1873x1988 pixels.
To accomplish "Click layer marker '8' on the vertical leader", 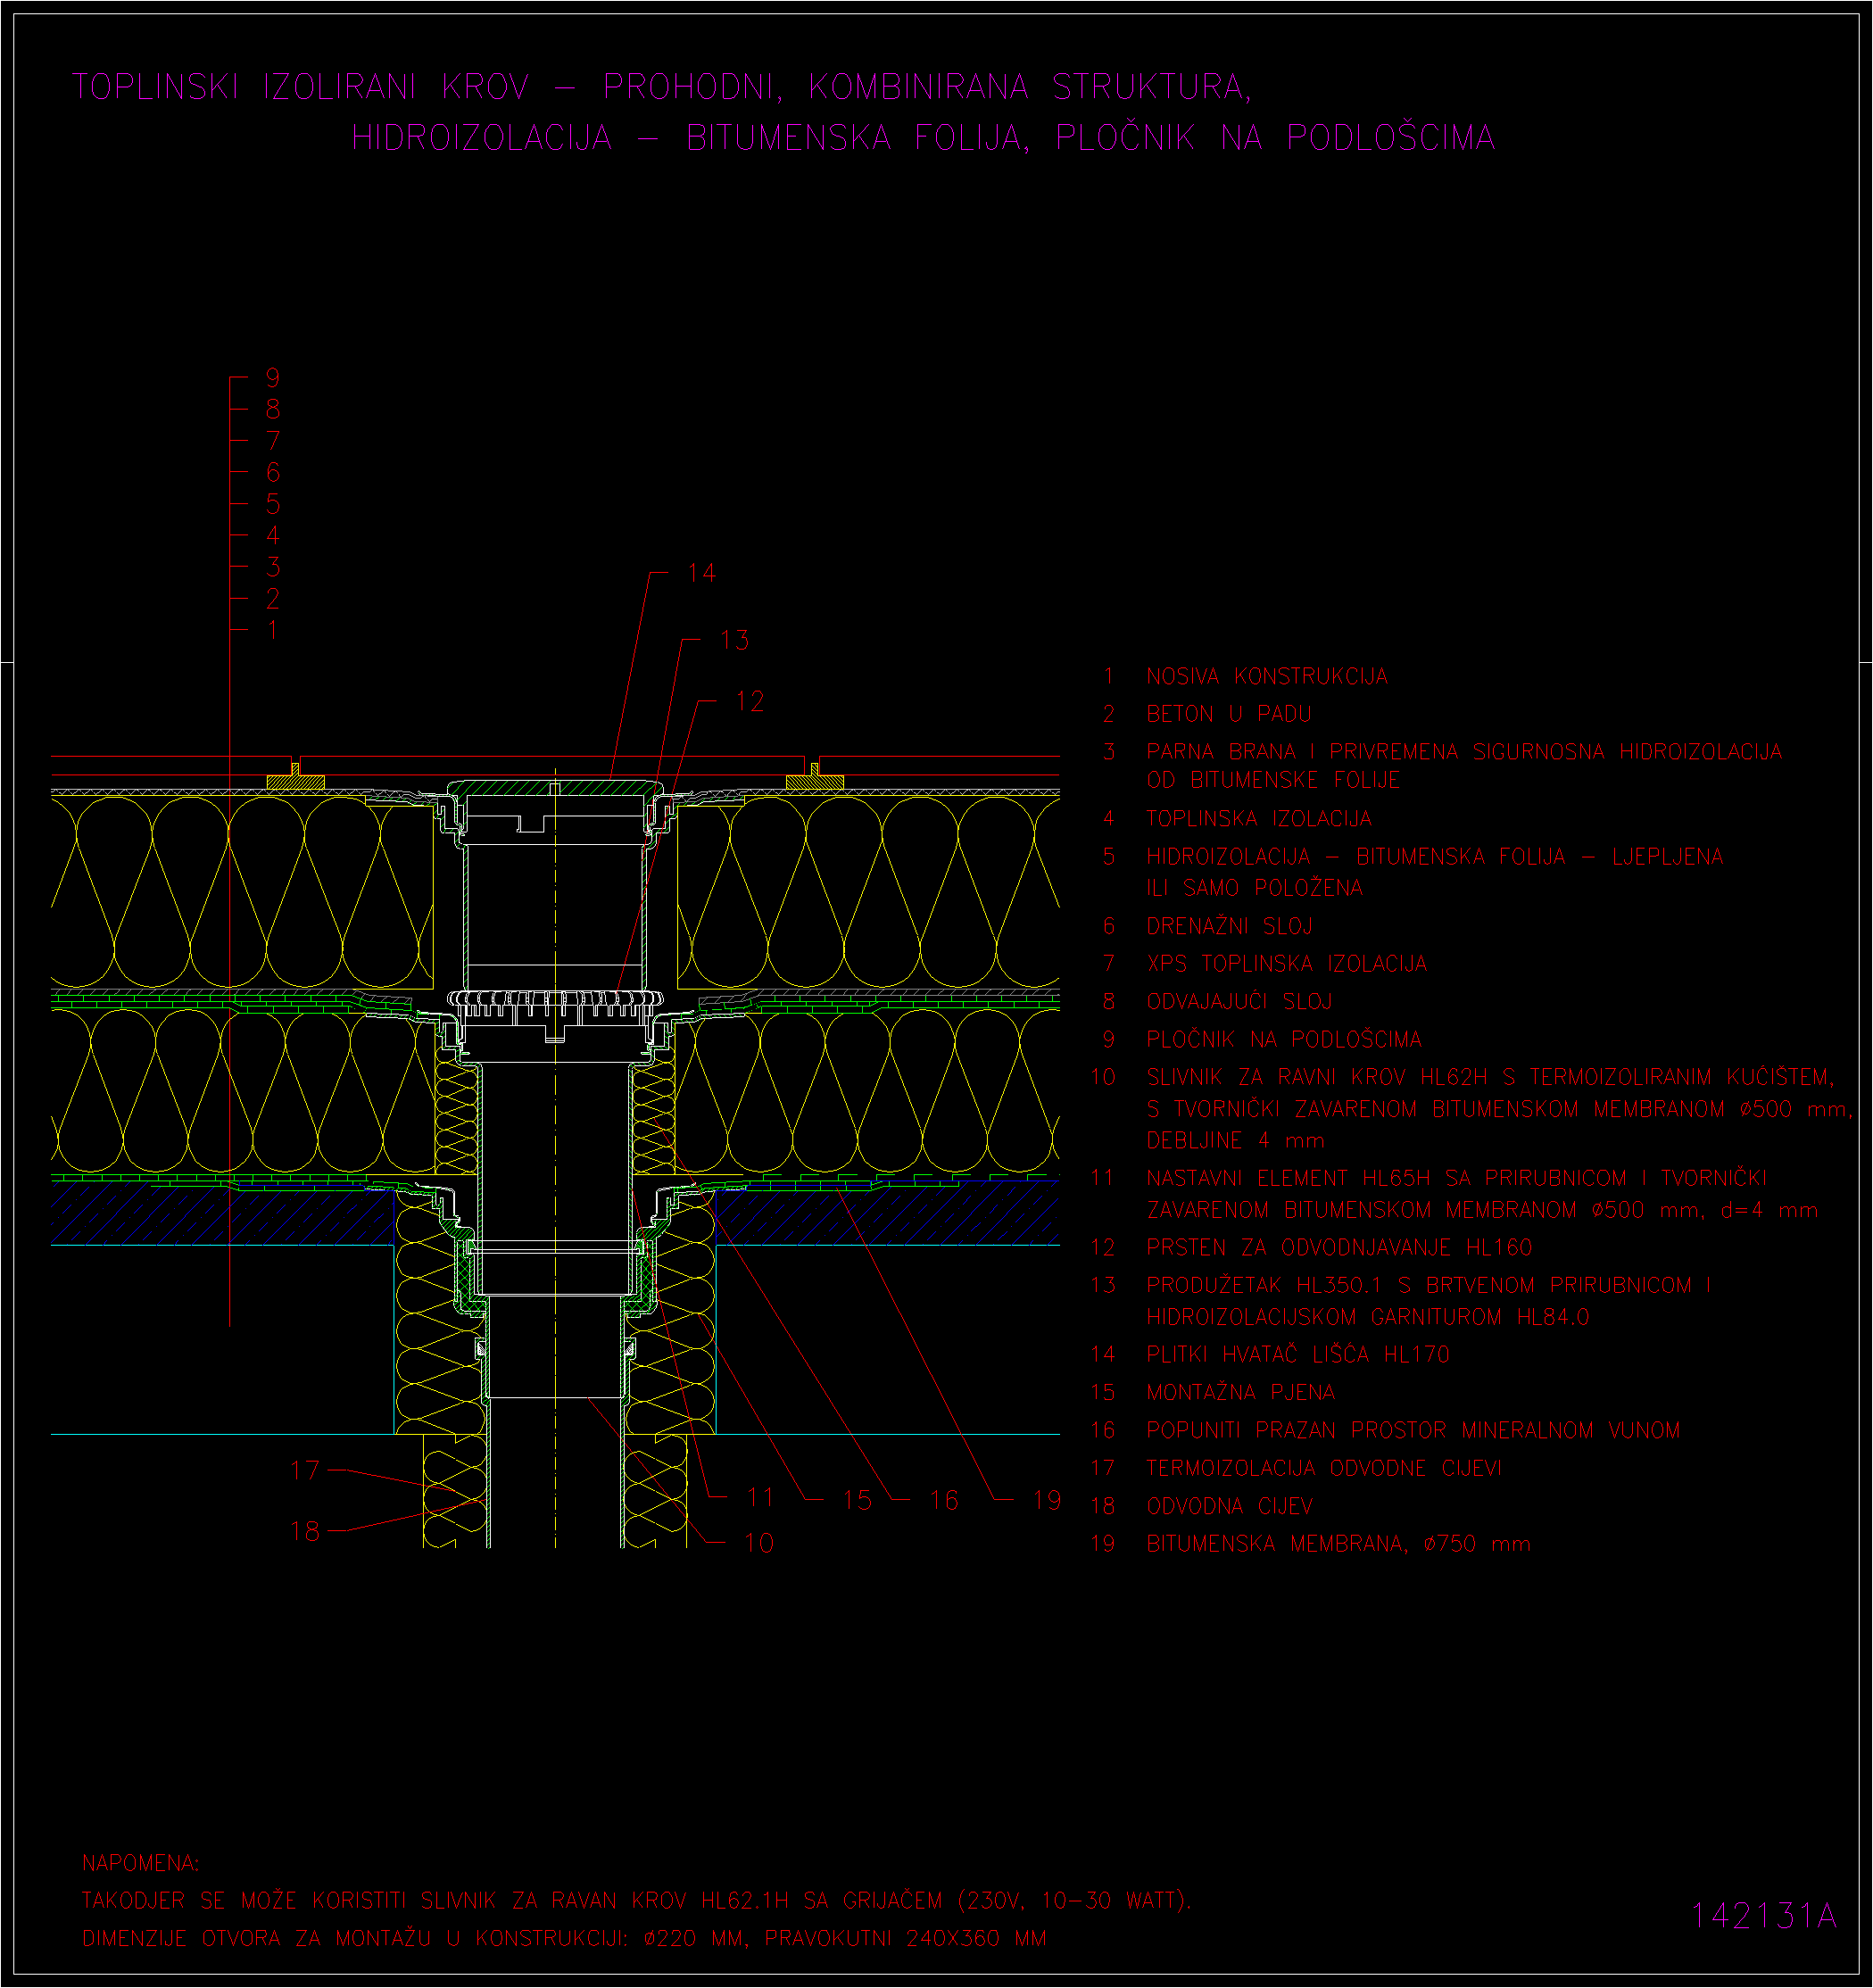I will [273, 409].
